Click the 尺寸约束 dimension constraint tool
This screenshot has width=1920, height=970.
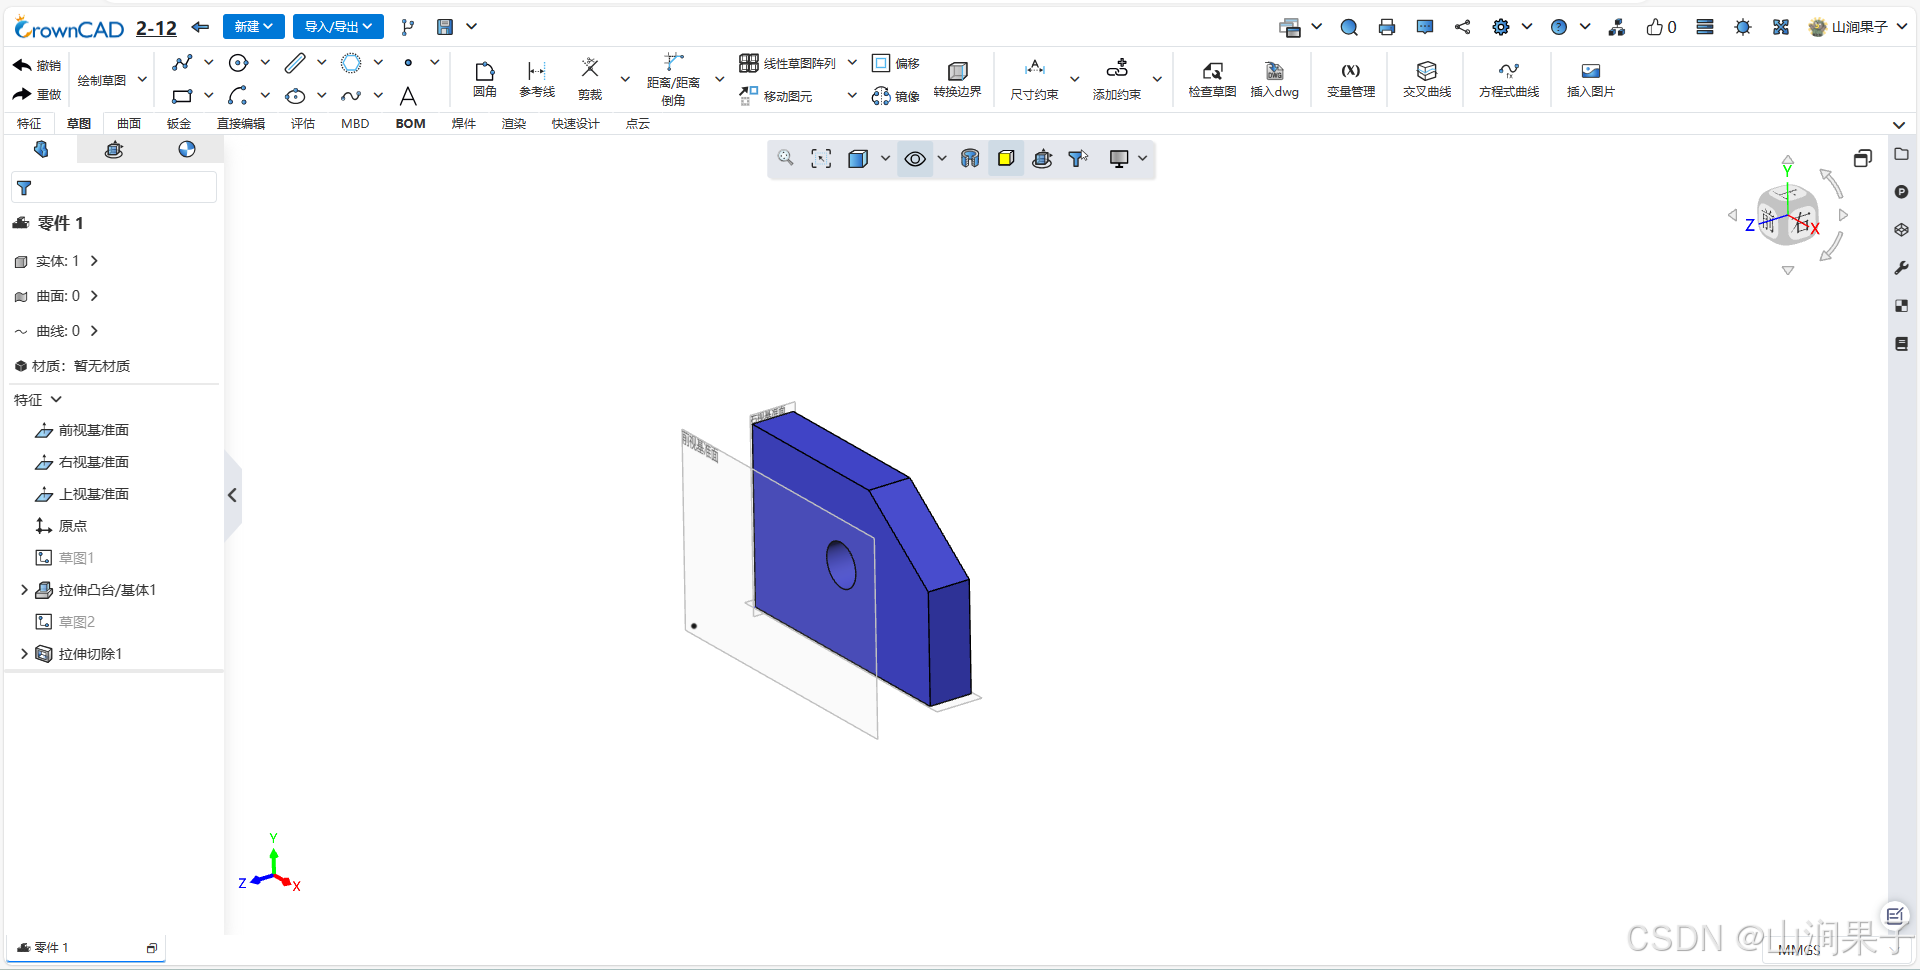click(x=1034, y=79)
